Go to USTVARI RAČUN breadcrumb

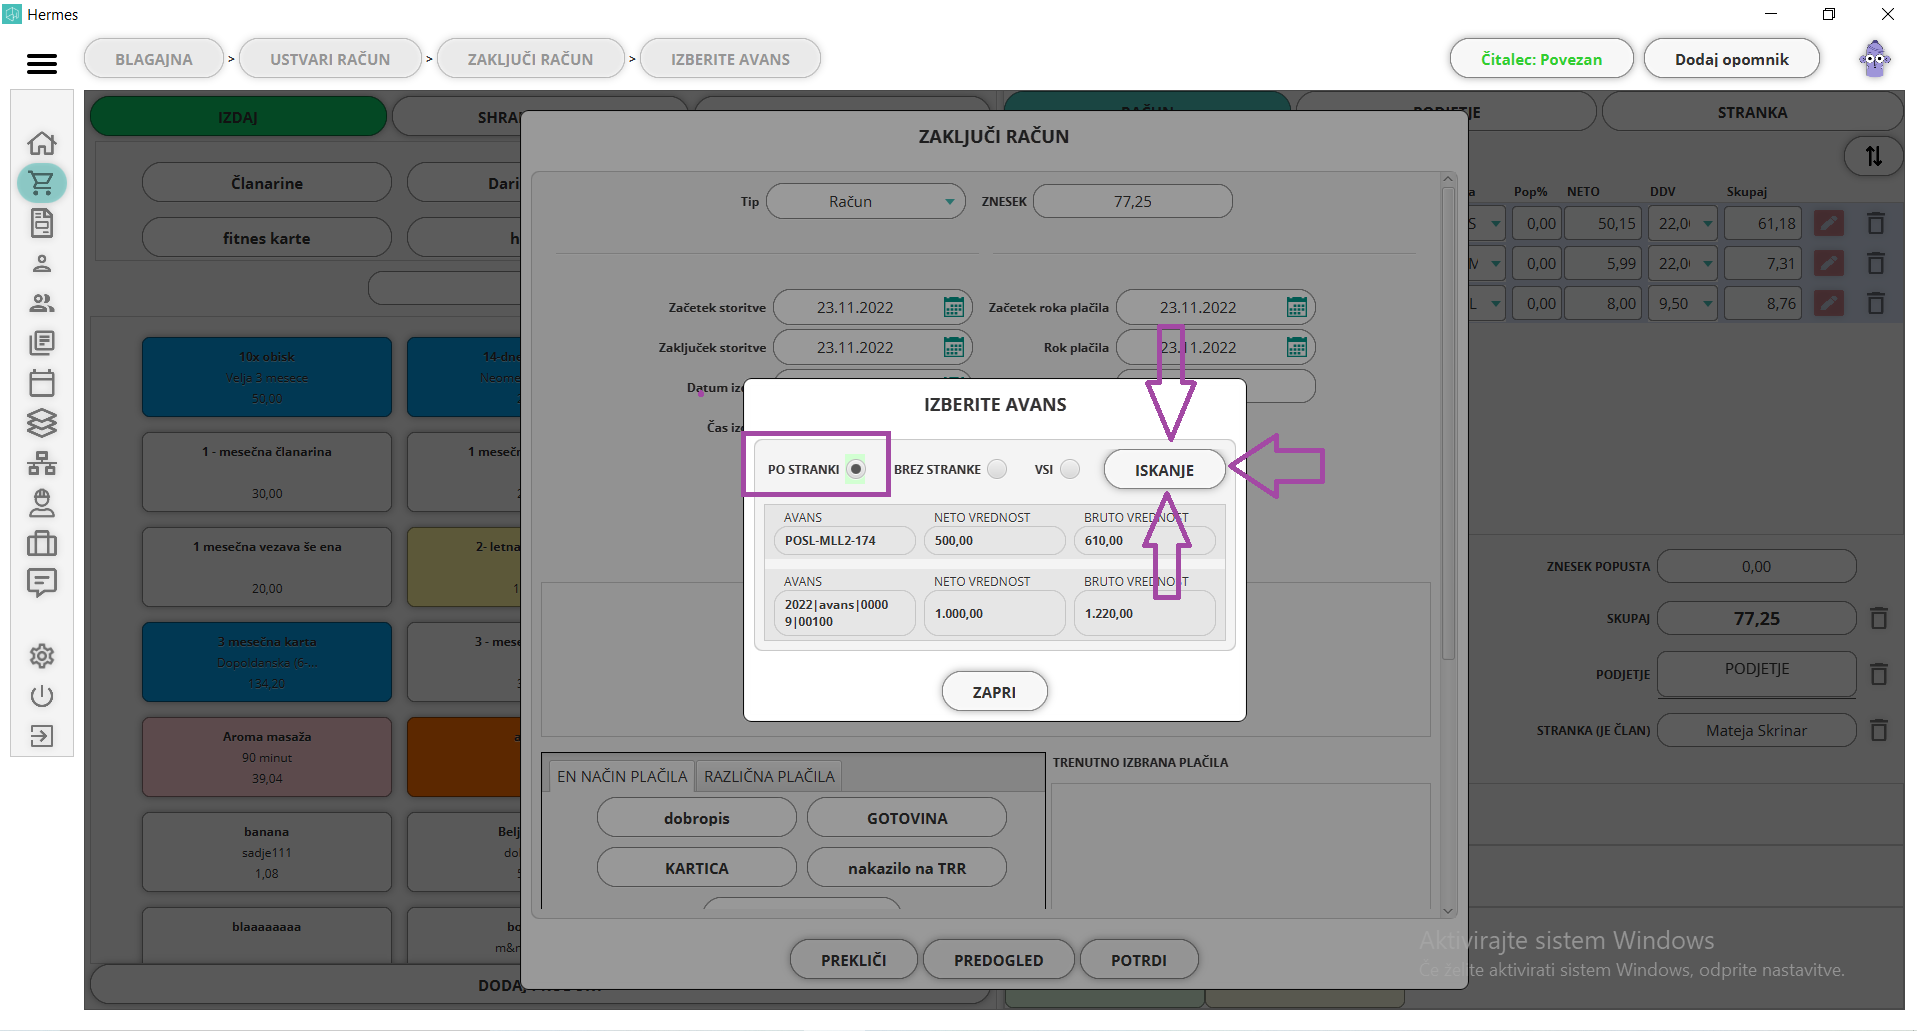[x=330, y=59]
